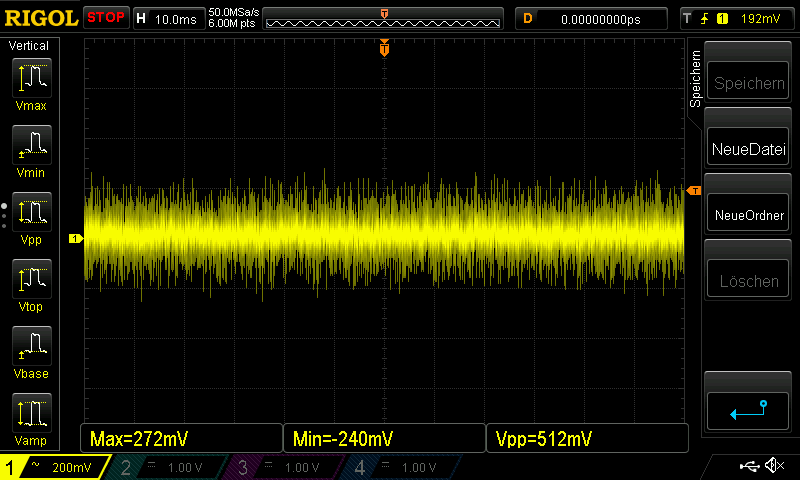
Task: Toggle channel 4 on
Action: coord(402,467)
